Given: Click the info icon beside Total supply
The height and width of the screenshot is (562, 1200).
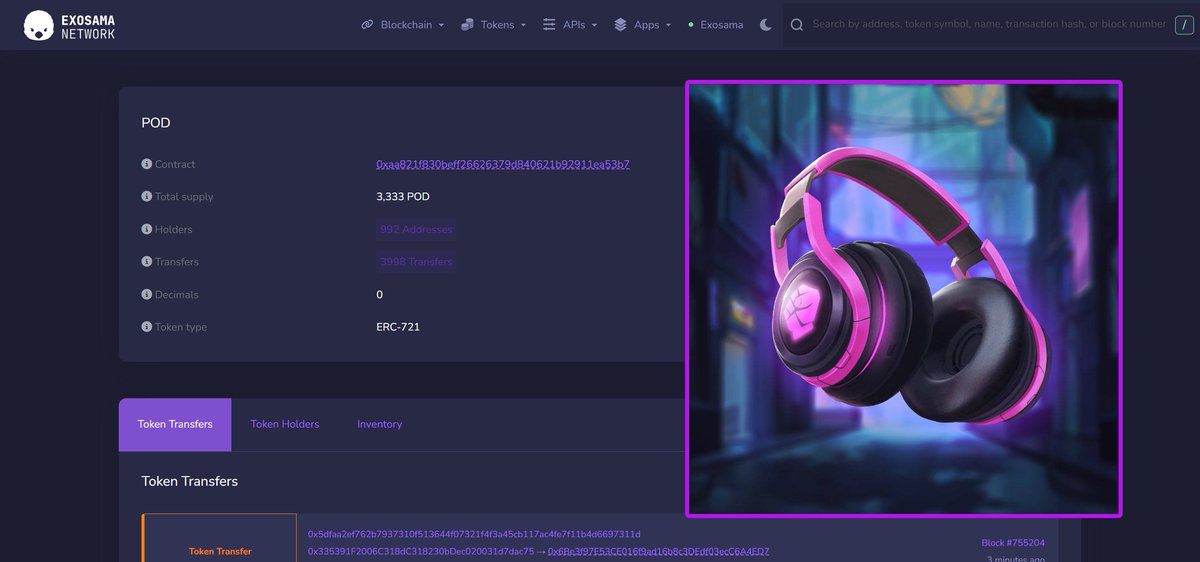Looking at the screenshot, I should tap(147, 197).
